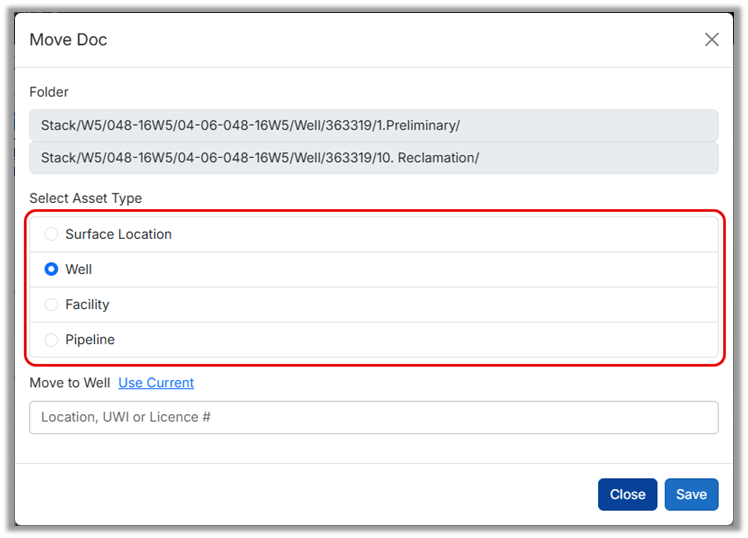The image size is (748, 538).
Task: Click the 10. Reclamation folder path field
Action: tap(373, 158)
